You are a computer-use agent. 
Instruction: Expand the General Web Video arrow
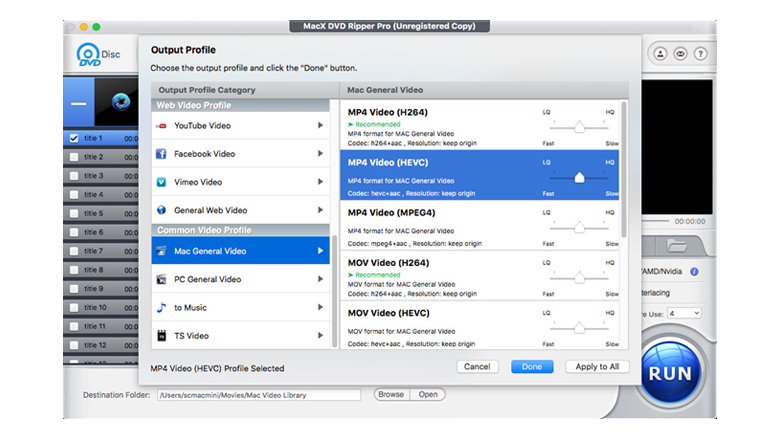pyautogui.click(x=320, y=210)
